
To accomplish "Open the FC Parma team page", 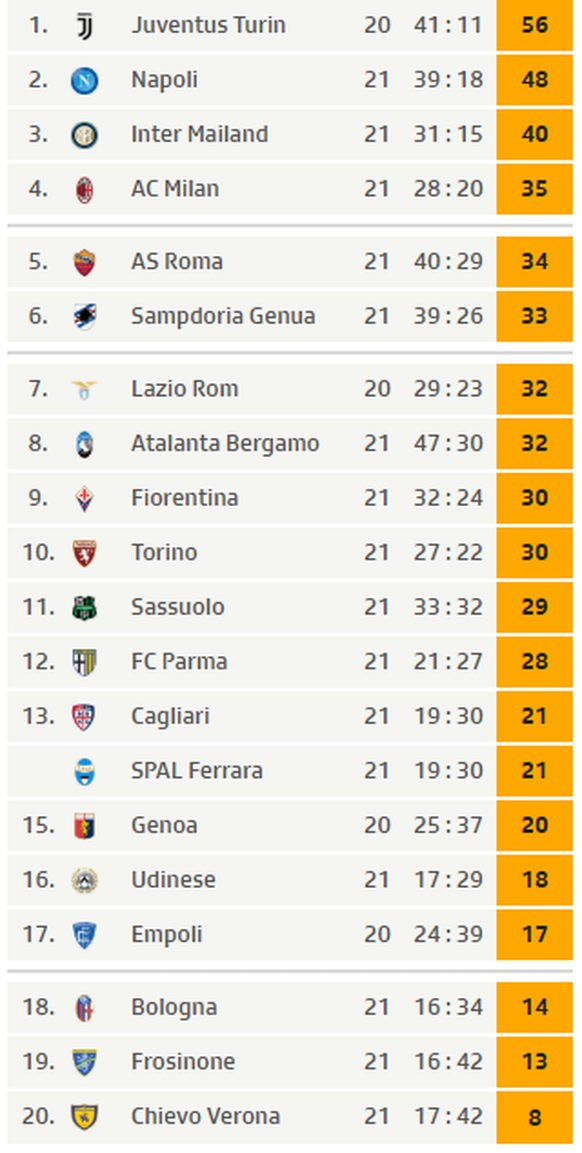I will click(x=179, y=661).
